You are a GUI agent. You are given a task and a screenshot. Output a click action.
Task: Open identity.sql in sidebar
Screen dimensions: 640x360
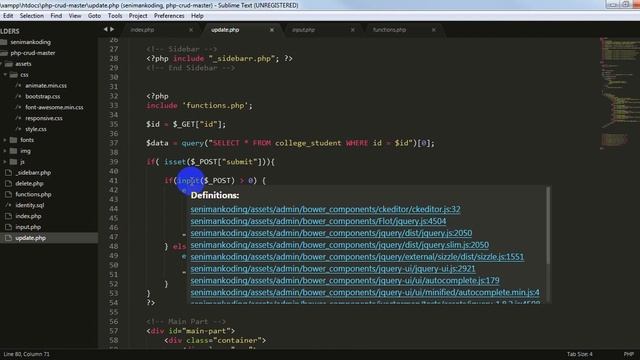tap(29, 205)
